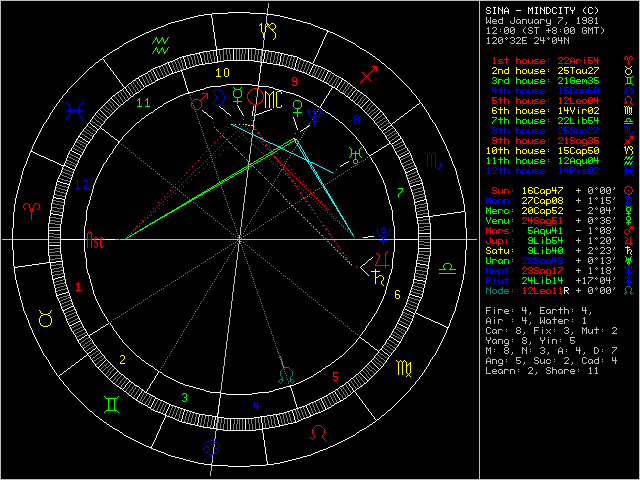
Task: Select the 'Uran: 28Sco43' row
Action: [x=559, y=261]
